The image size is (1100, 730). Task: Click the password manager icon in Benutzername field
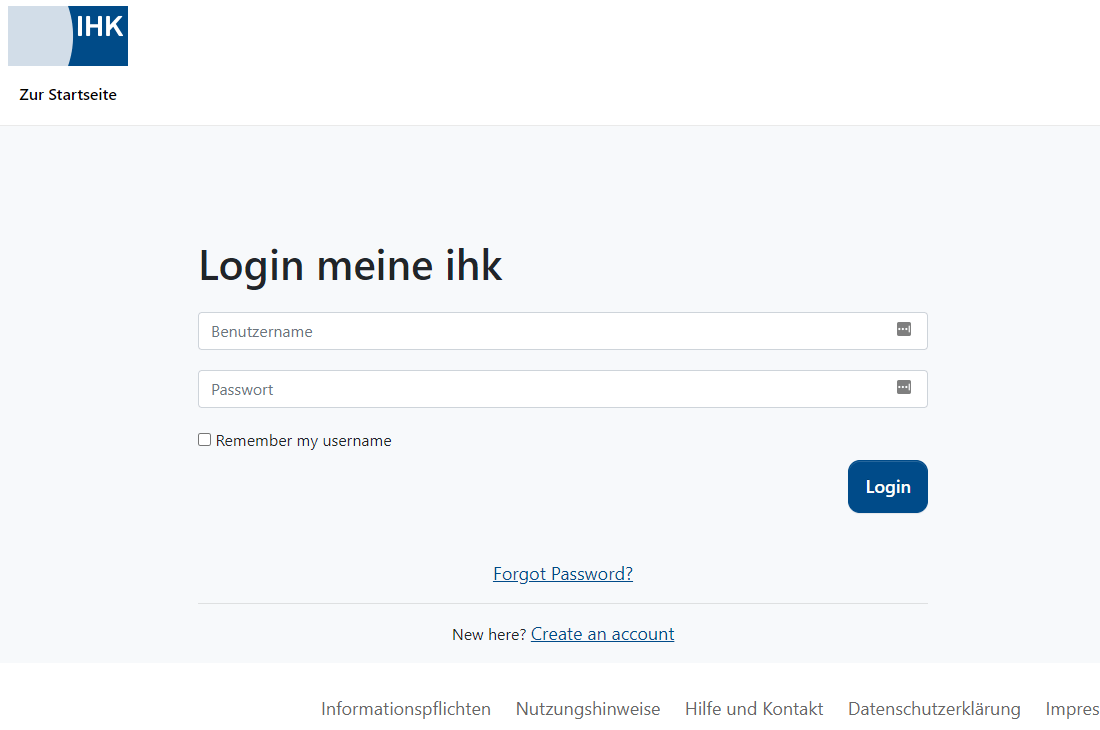(x=904, y=329)
